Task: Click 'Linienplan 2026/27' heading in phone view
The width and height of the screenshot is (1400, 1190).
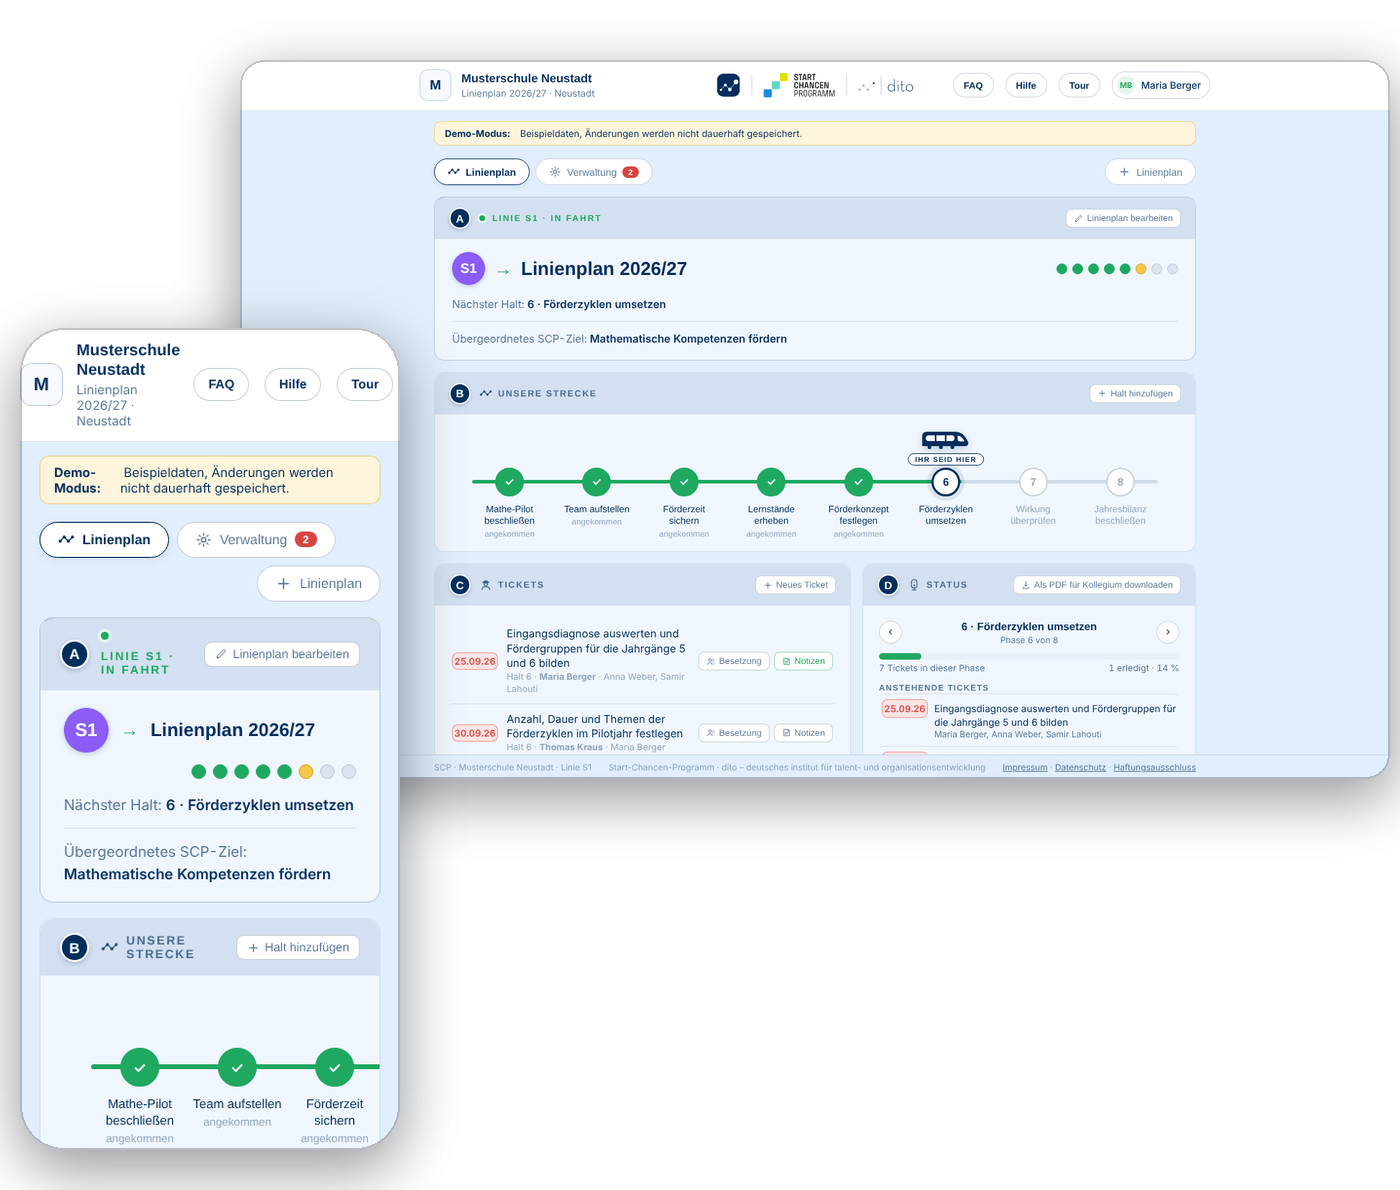Action: [x=233, y=730]
